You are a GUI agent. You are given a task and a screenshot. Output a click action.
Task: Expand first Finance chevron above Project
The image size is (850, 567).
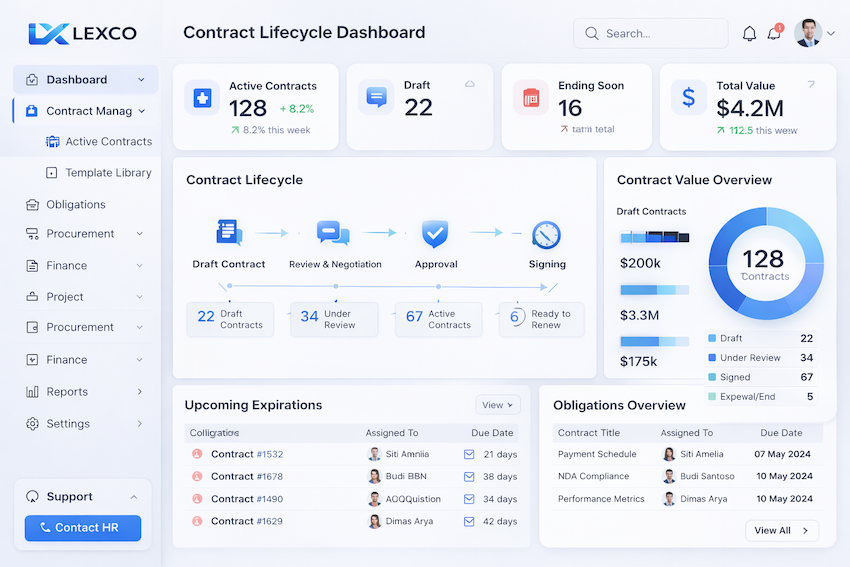[140, 266]
